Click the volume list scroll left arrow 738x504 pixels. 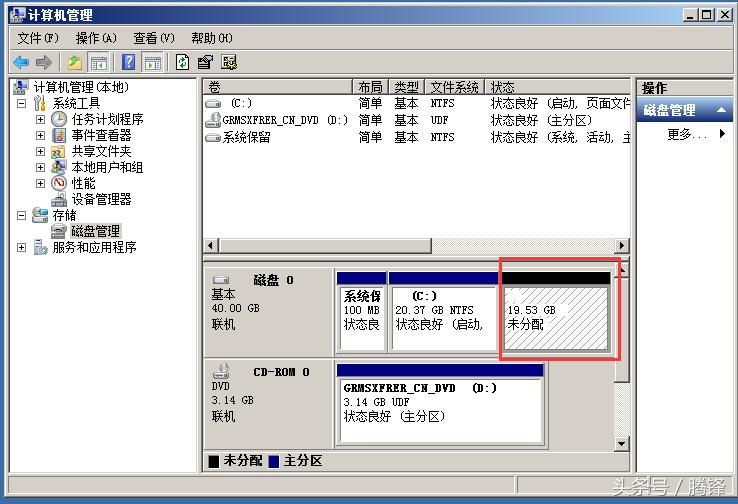click(x=210, y=246)
